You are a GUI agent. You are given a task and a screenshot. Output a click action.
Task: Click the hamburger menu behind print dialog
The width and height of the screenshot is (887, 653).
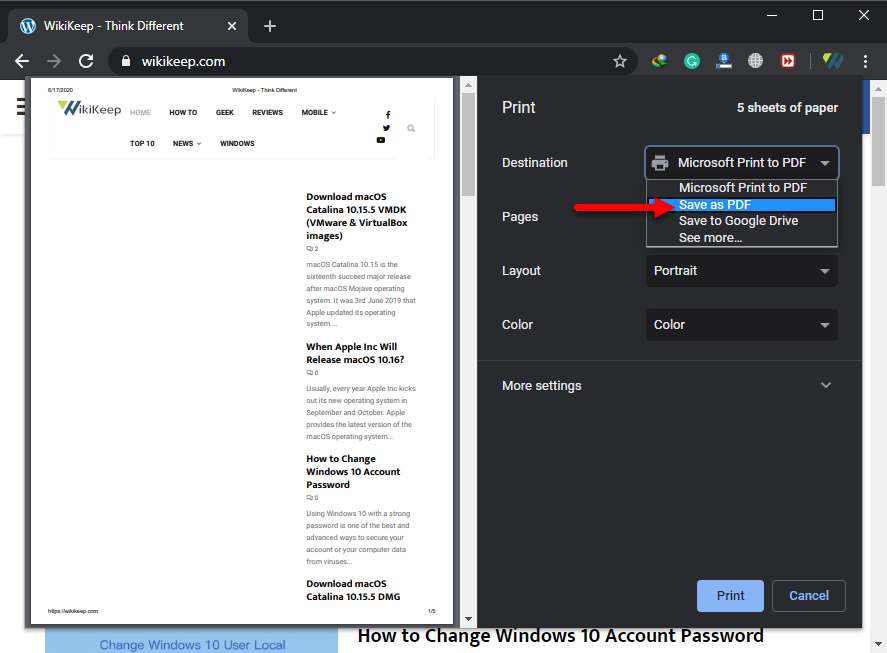[x=21, y=106]
